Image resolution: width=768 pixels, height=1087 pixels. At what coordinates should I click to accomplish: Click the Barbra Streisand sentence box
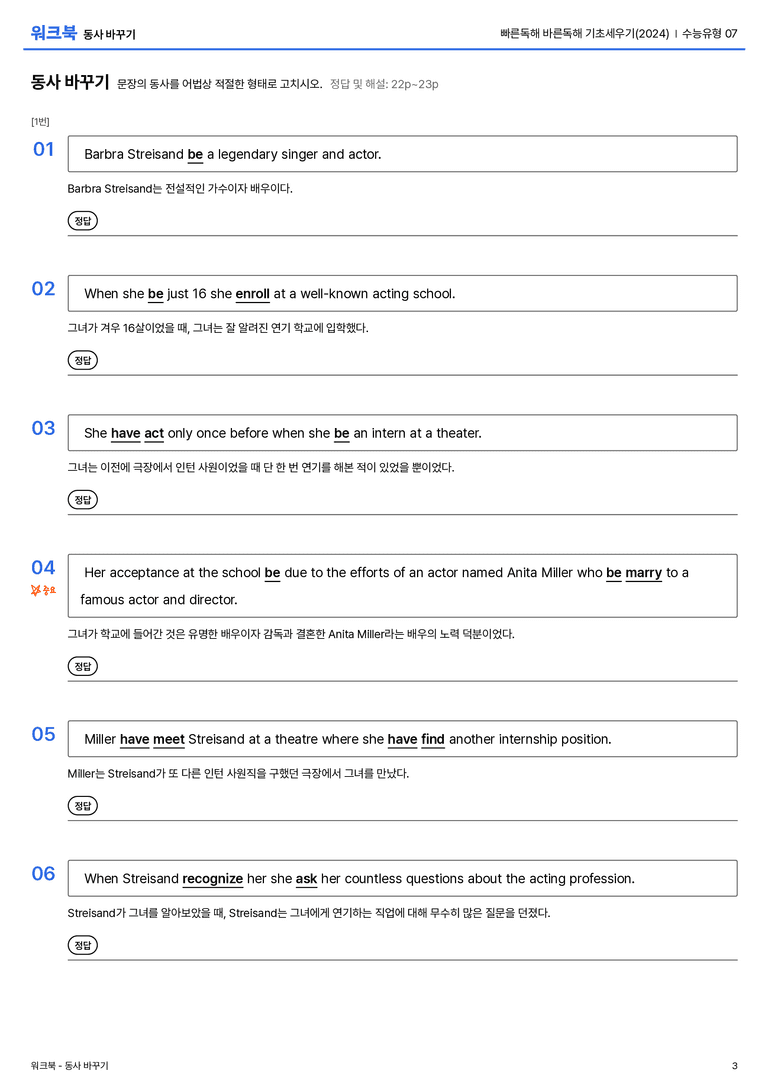403,154
